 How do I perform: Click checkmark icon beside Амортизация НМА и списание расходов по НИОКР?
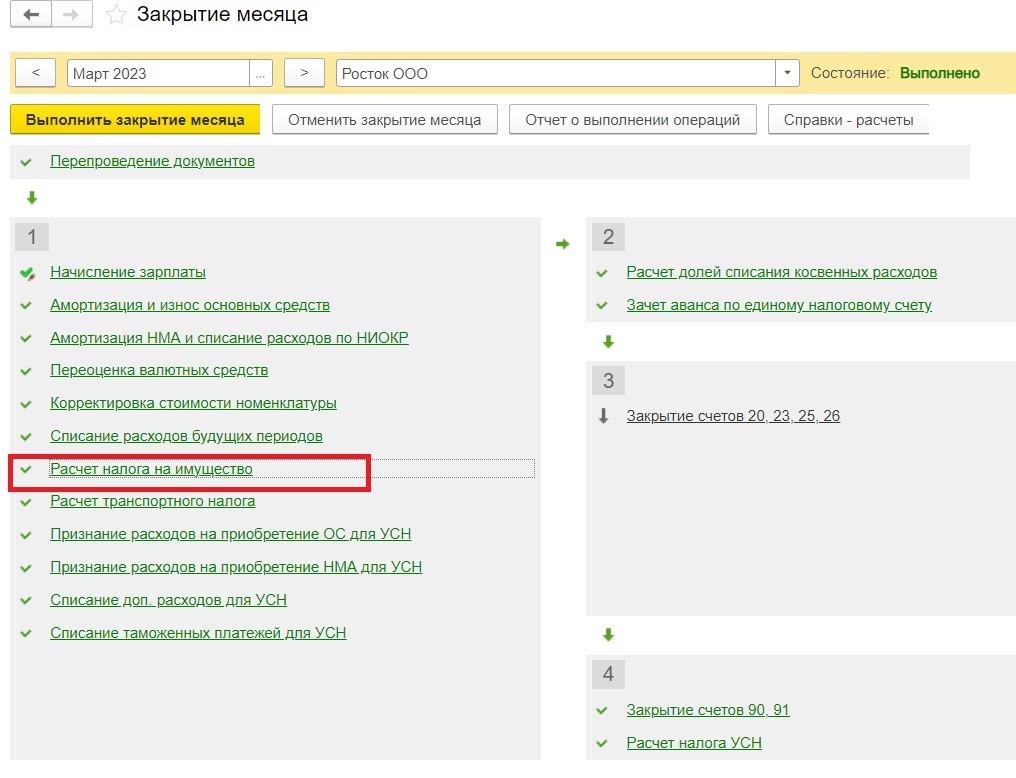(26, 339)
